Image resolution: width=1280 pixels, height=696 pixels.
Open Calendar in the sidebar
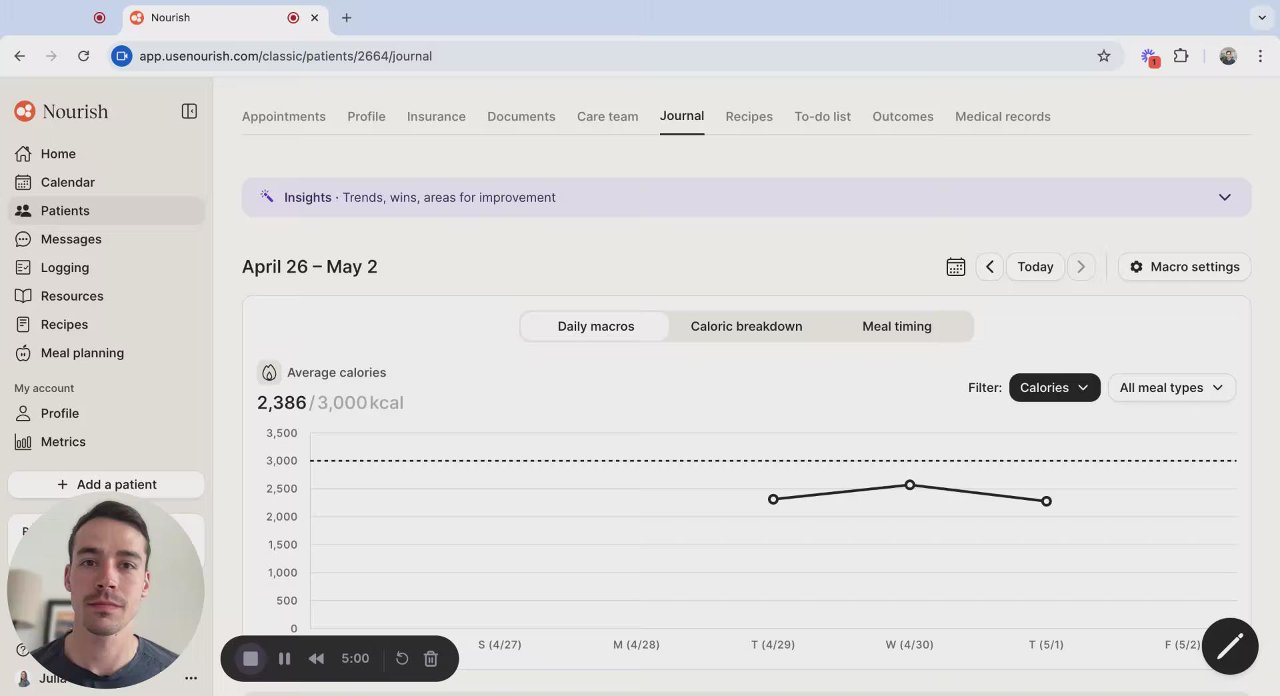coord(106,182)
